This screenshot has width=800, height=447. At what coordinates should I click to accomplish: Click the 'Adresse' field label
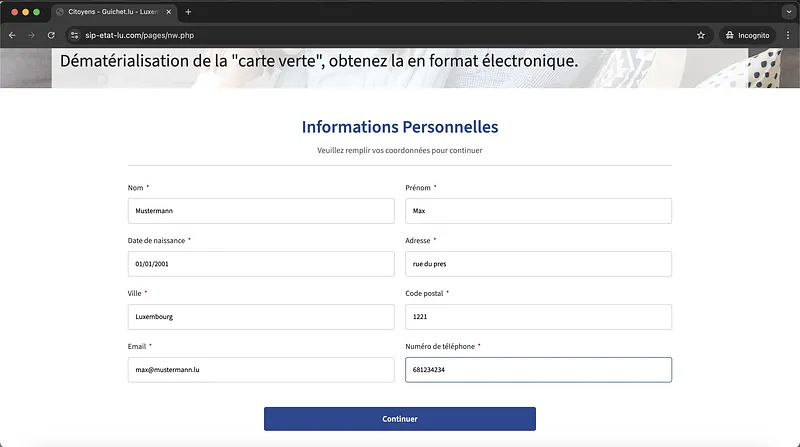[417, 240]
